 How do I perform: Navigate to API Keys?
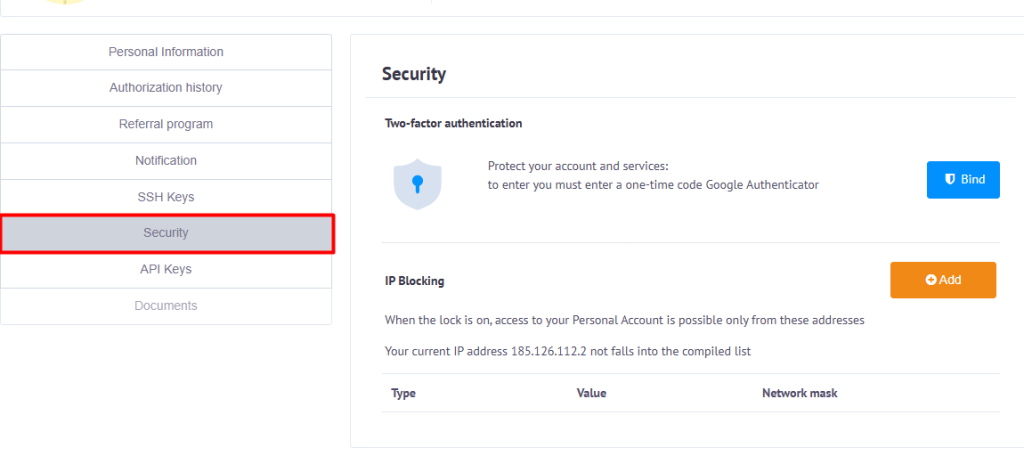(x=166, y=269)
